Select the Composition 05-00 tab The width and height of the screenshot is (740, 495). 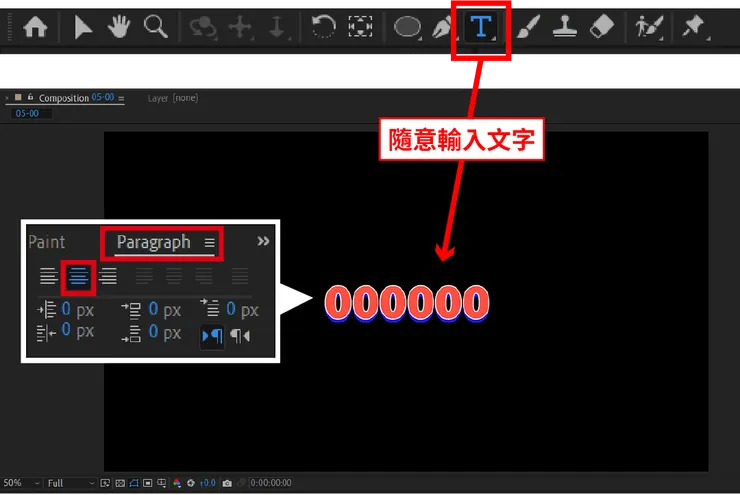76,98
